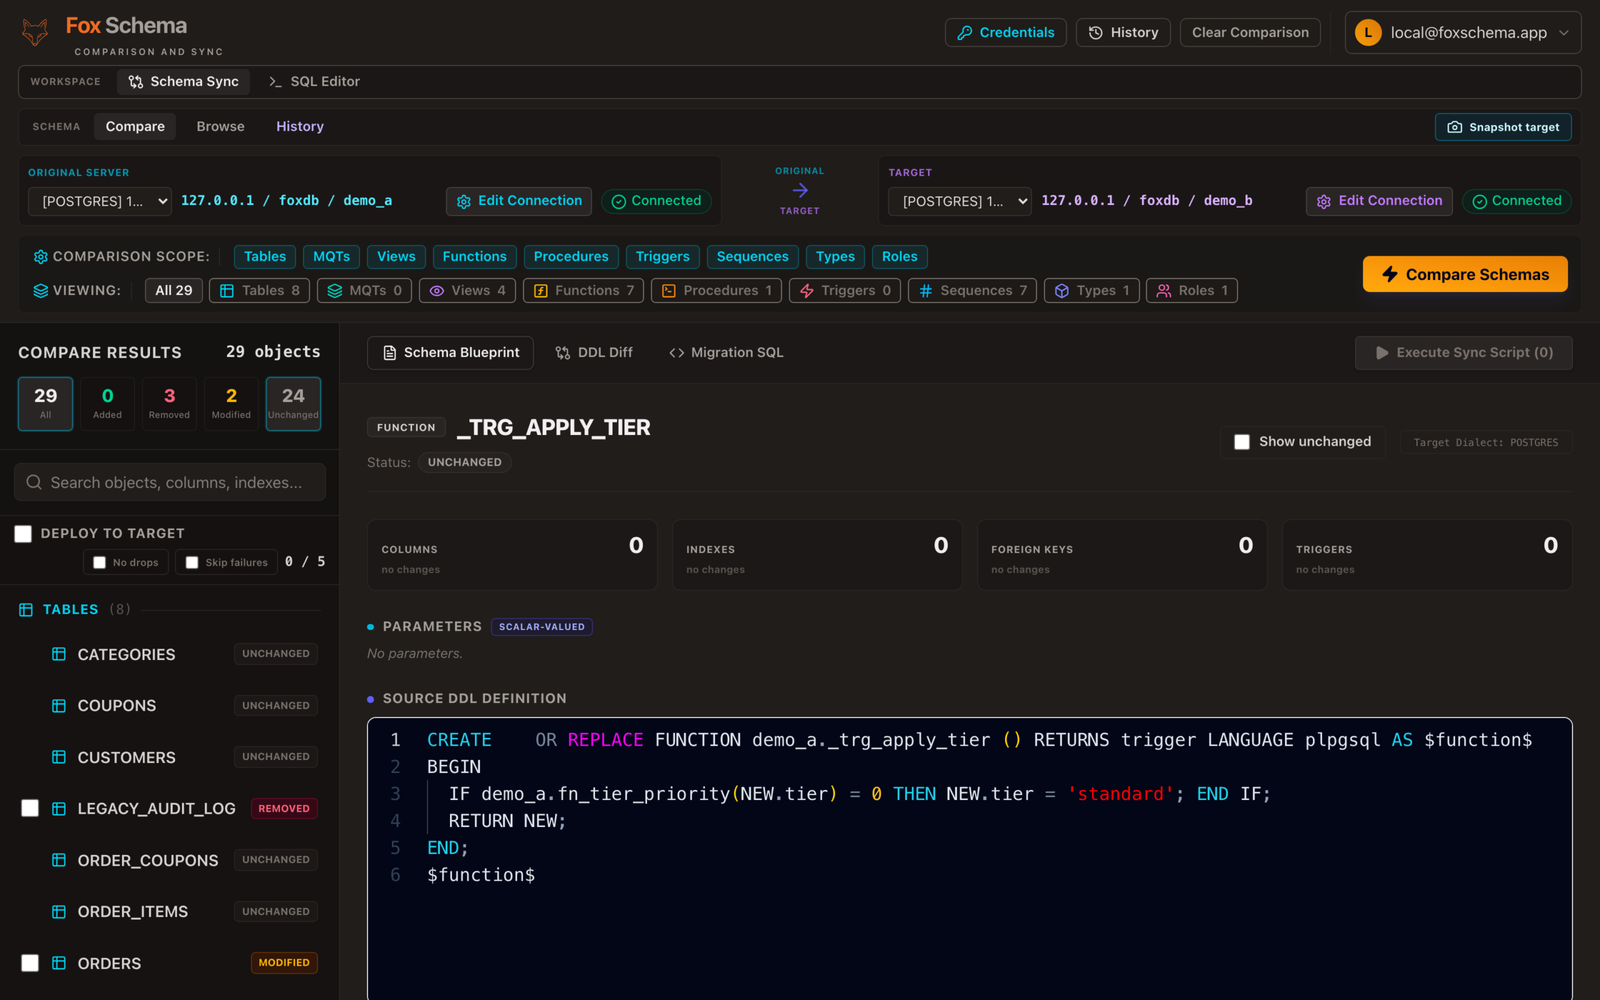Click the orange L user avatar
This screenshot has height=1000, width=1600.
pyautogui.click(x=1368, y=33)
